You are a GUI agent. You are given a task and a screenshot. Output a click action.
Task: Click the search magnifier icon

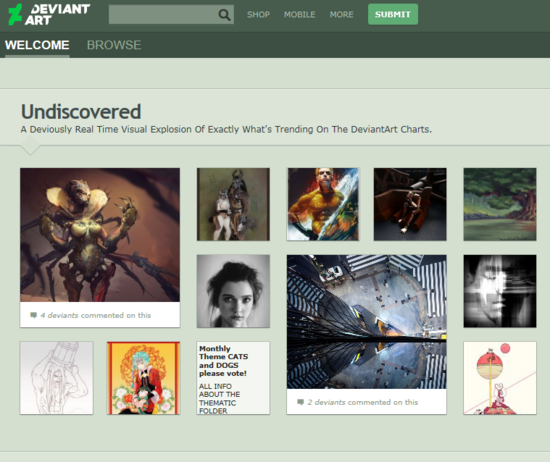(x=224, y=15)
